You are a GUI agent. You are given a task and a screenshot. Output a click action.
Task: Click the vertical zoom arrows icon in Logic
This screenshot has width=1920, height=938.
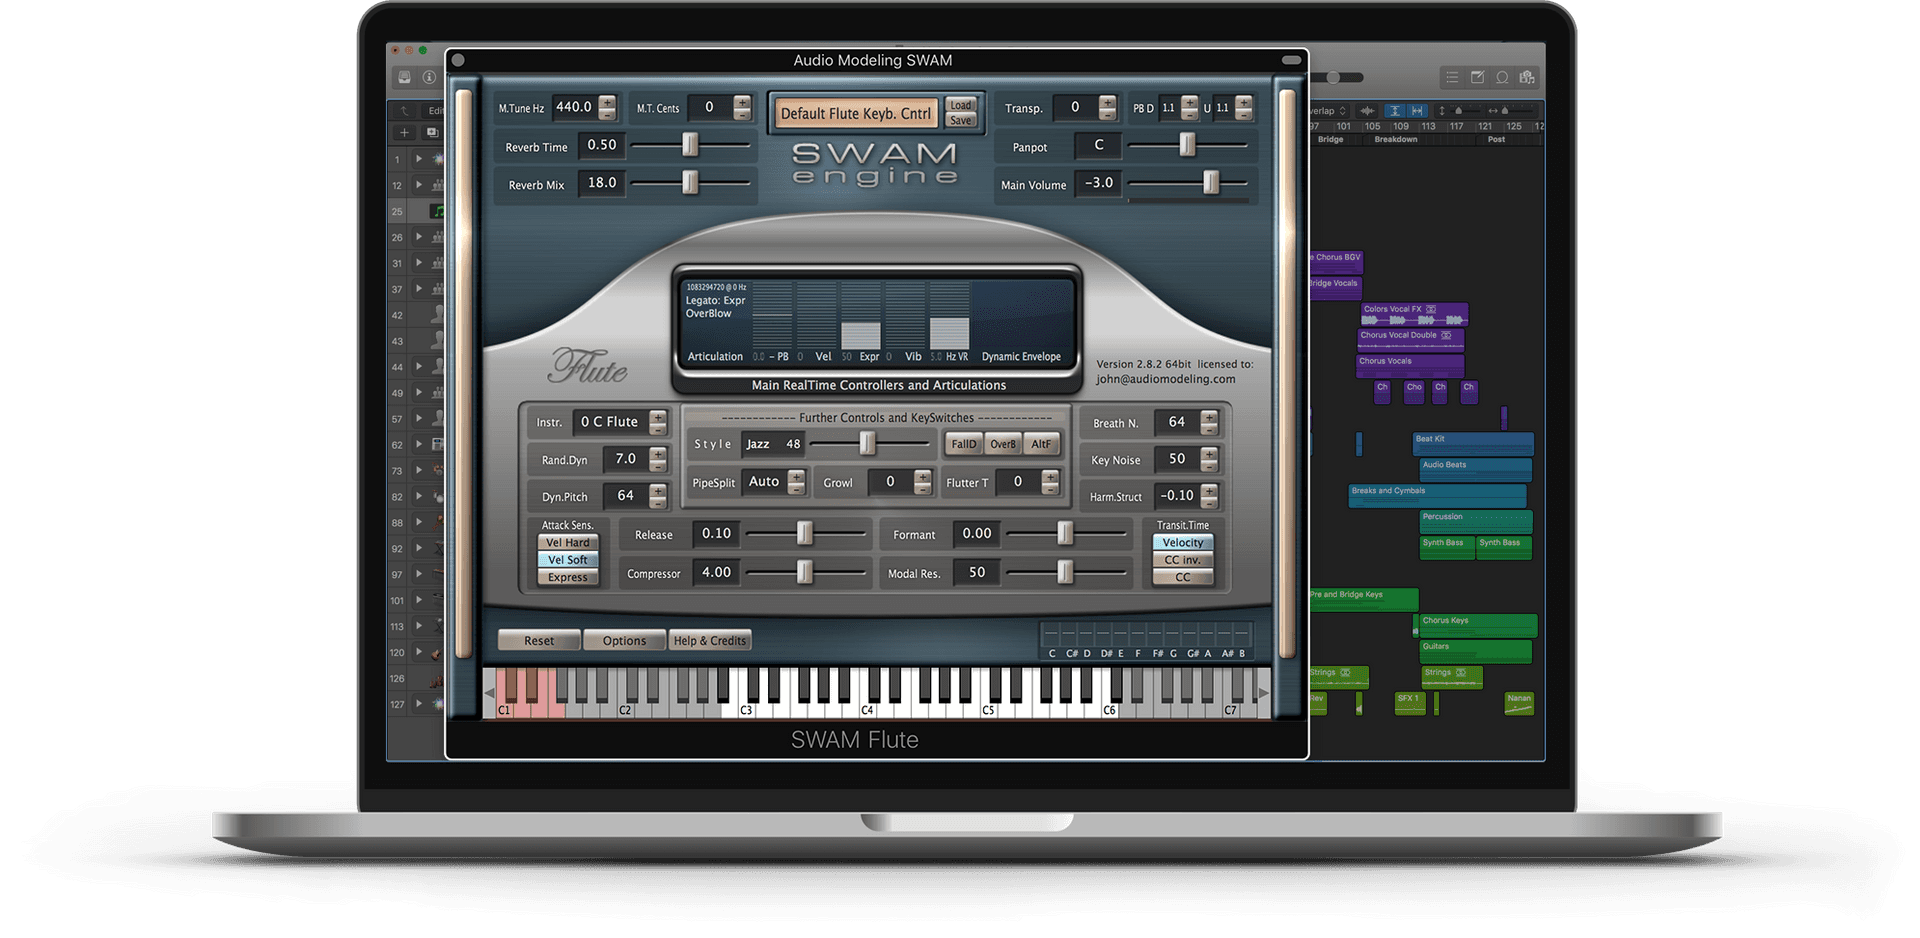[1441, 111]
